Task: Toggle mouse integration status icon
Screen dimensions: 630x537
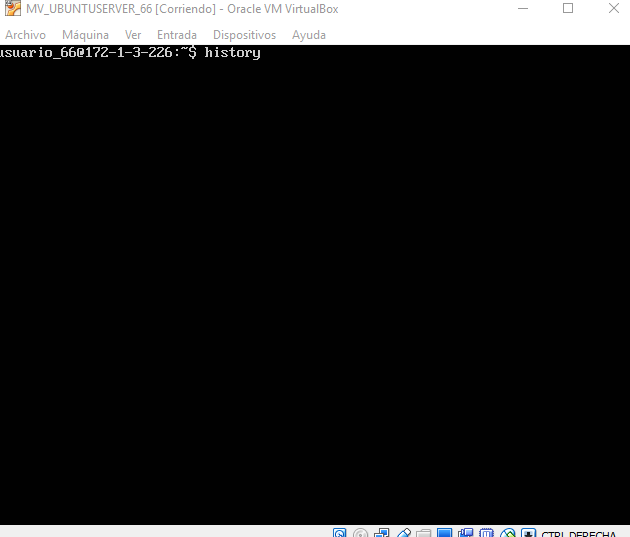Action: click(x=508, y=533)
